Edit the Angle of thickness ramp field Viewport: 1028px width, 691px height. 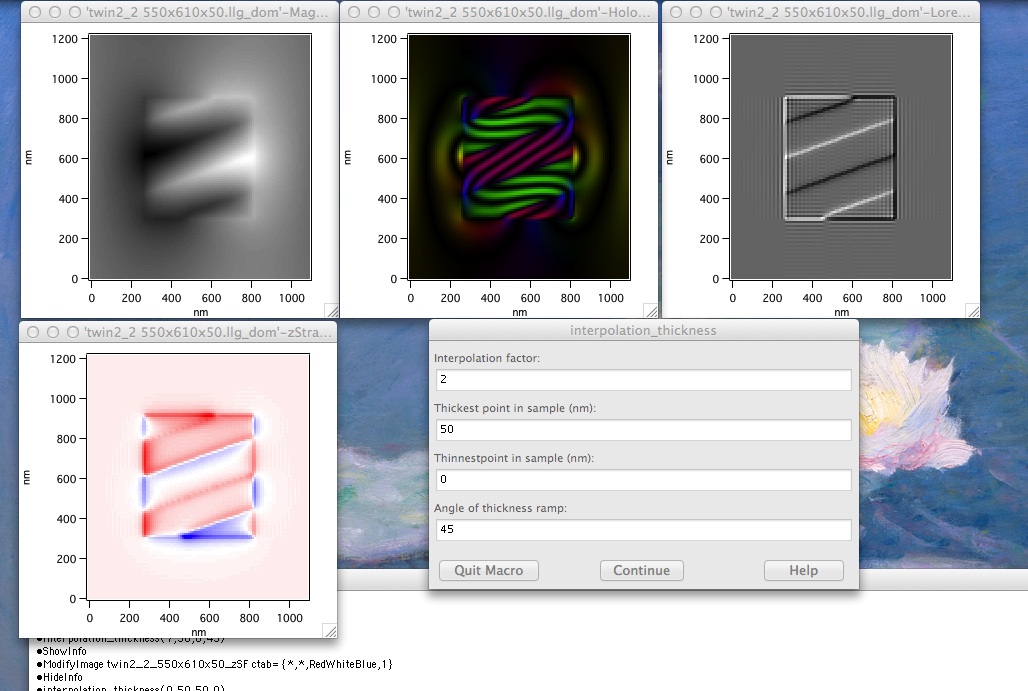(x=643, y=530)
